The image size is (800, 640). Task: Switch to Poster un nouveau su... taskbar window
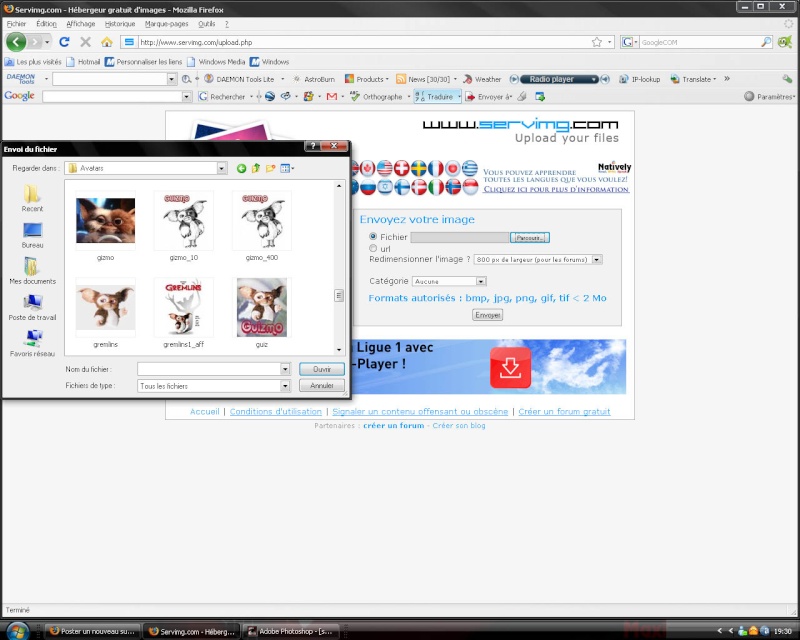(x=93, y=631)
